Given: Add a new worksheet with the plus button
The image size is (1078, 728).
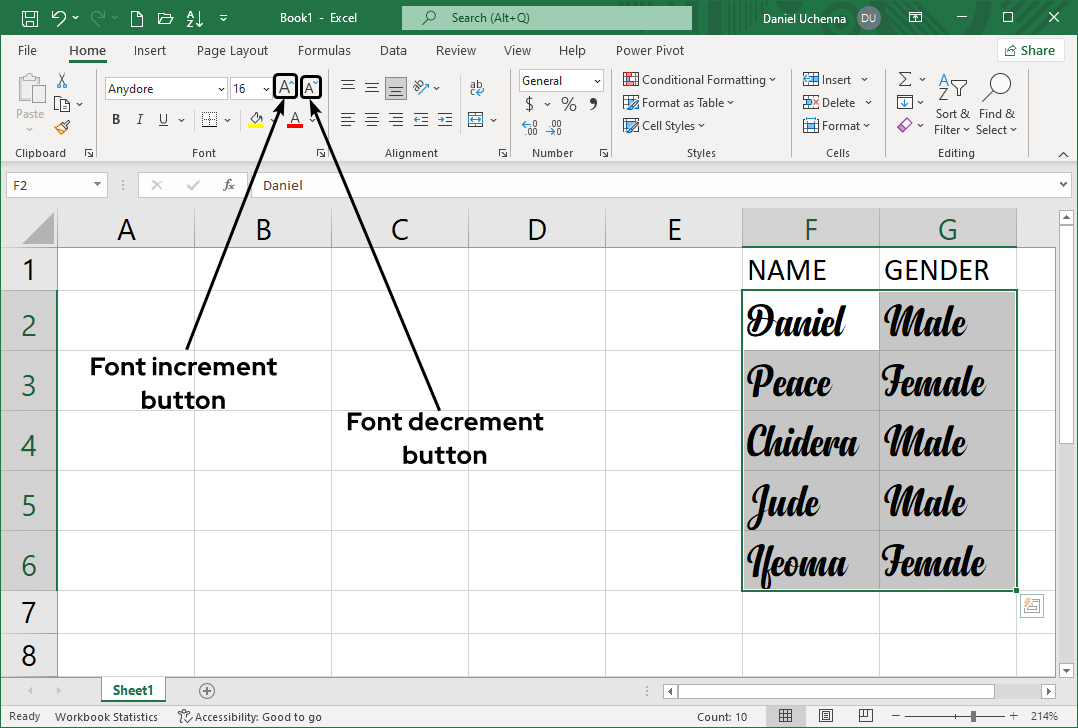Looking at the screenshot, I should (x=206, y=690).
